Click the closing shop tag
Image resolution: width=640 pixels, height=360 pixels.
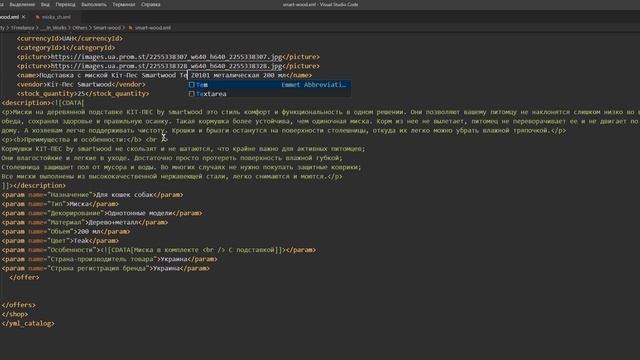point(15,314)
